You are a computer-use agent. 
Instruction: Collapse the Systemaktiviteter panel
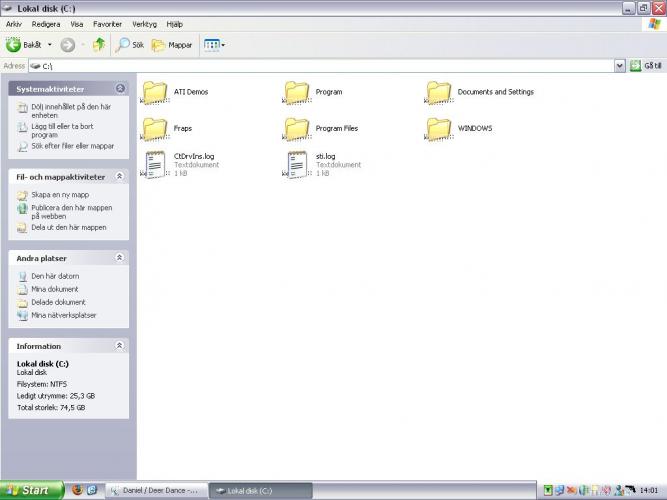click(x=120, y=89)
